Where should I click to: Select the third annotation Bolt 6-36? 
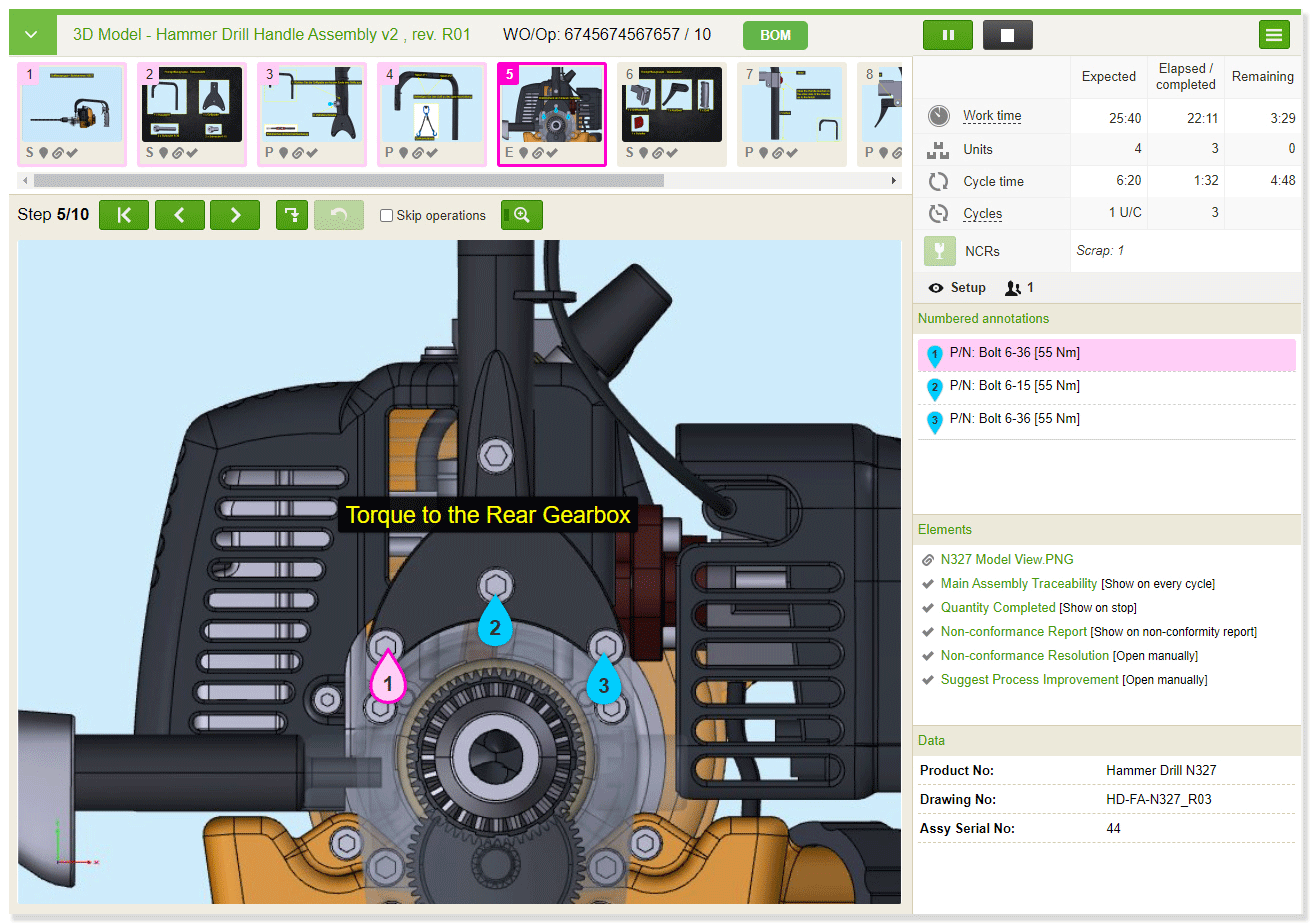tap(1014, 419)
